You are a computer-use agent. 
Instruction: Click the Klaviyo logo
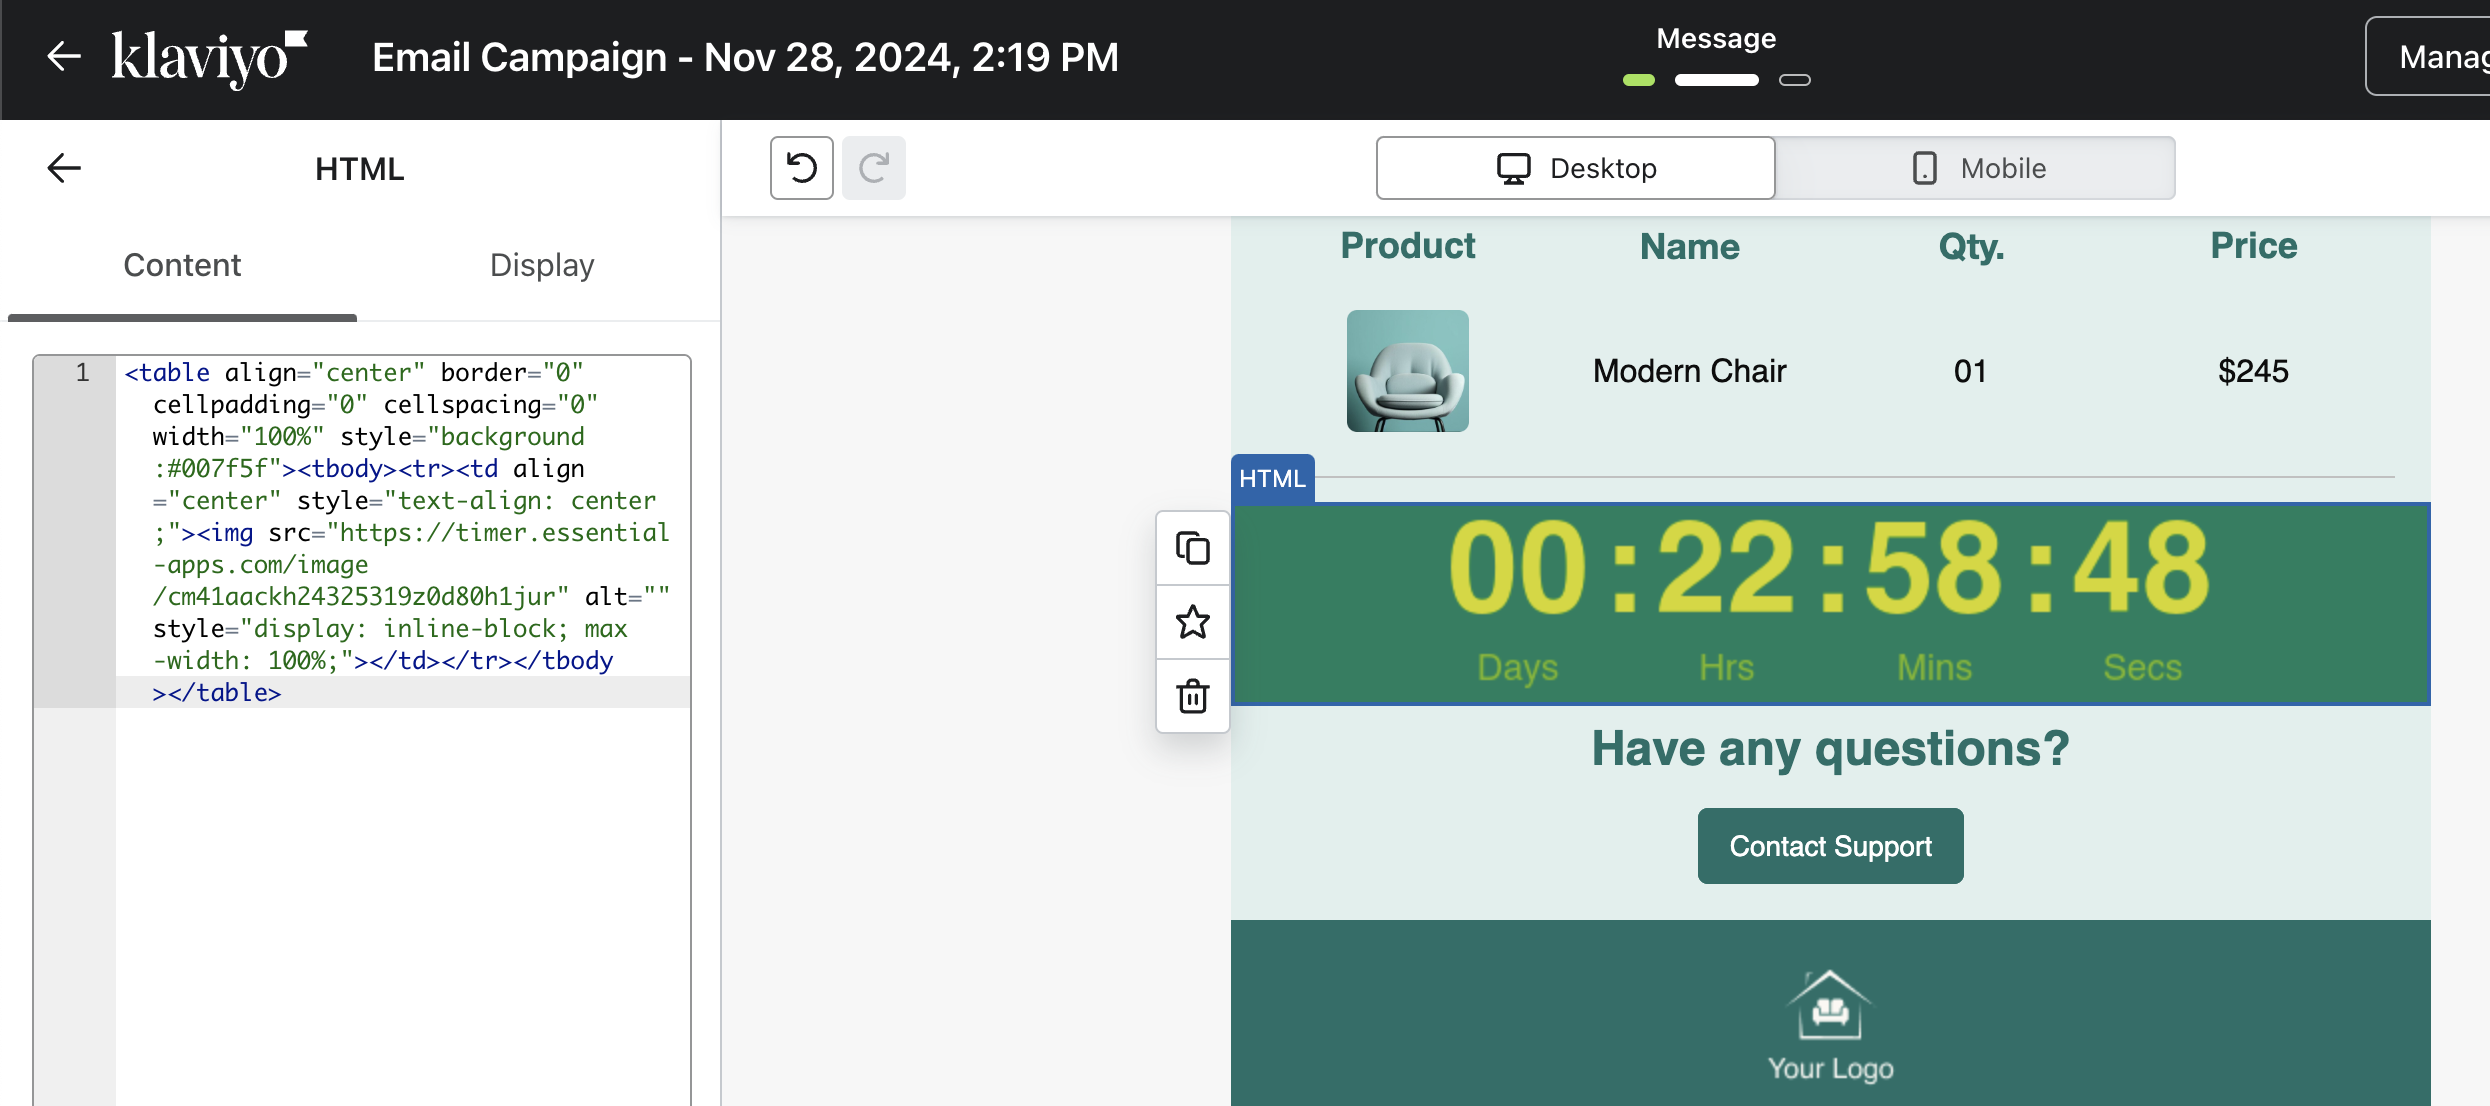208,58
